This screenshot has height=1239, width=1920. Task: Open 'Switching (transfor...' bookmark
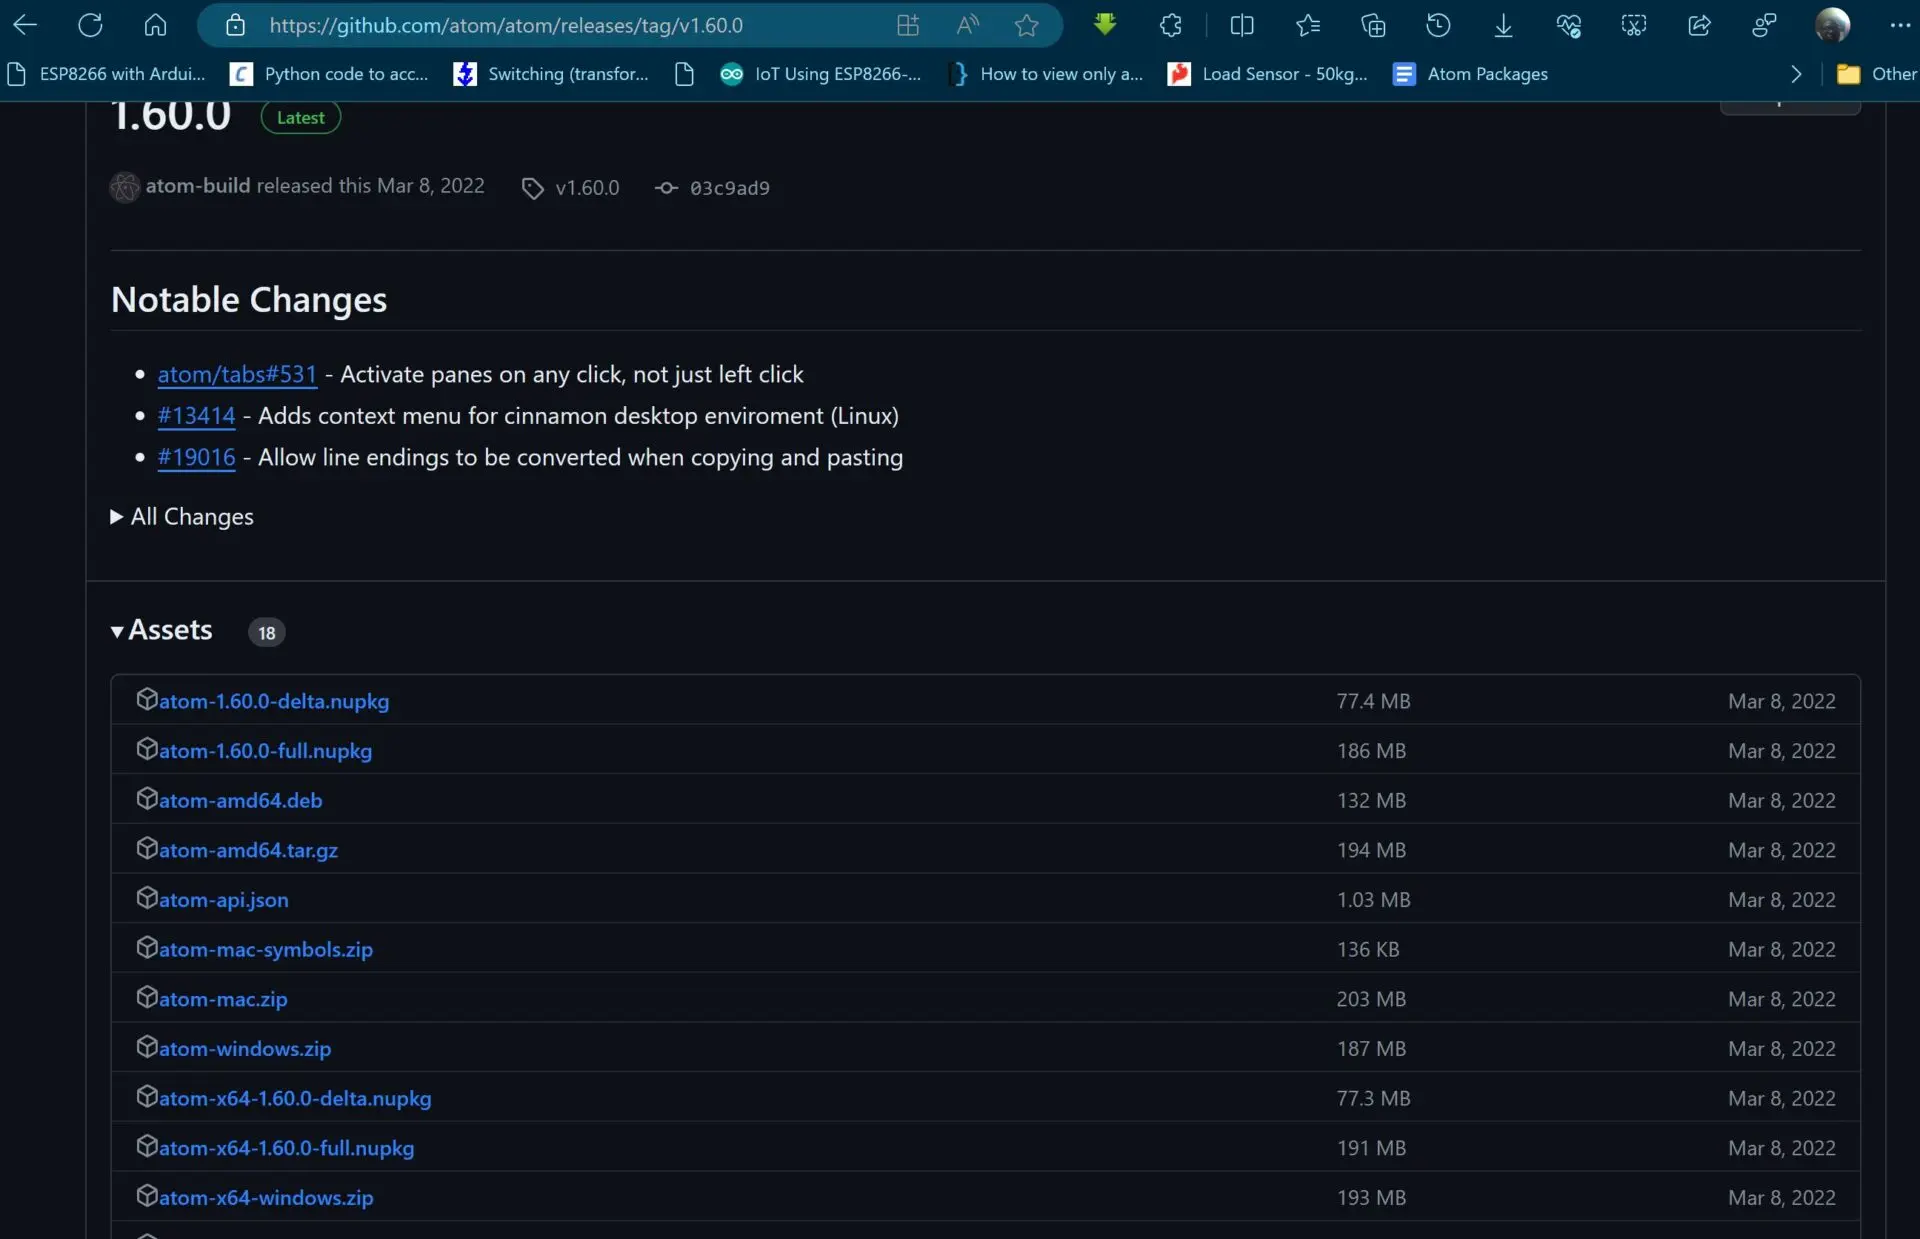(x=551, y=74)
